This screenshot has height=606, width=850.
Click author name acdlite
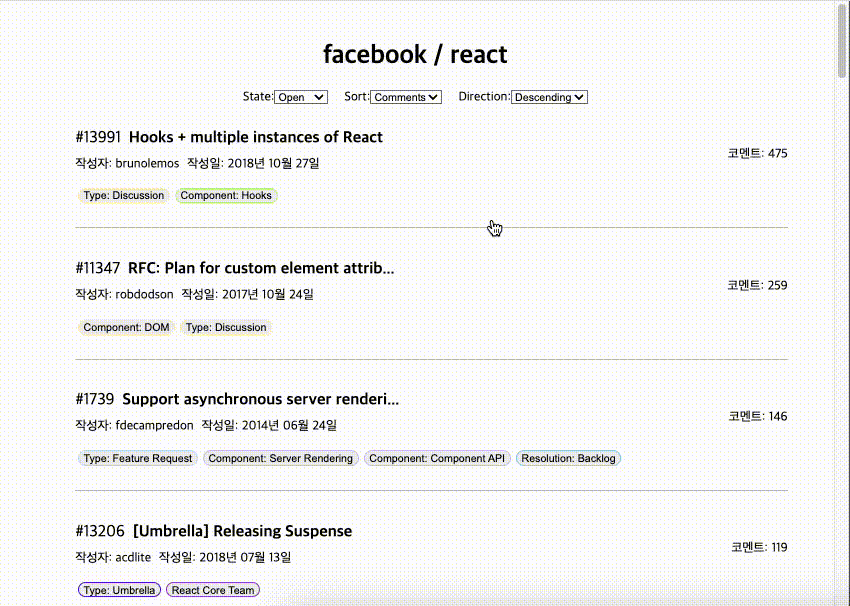133,557
